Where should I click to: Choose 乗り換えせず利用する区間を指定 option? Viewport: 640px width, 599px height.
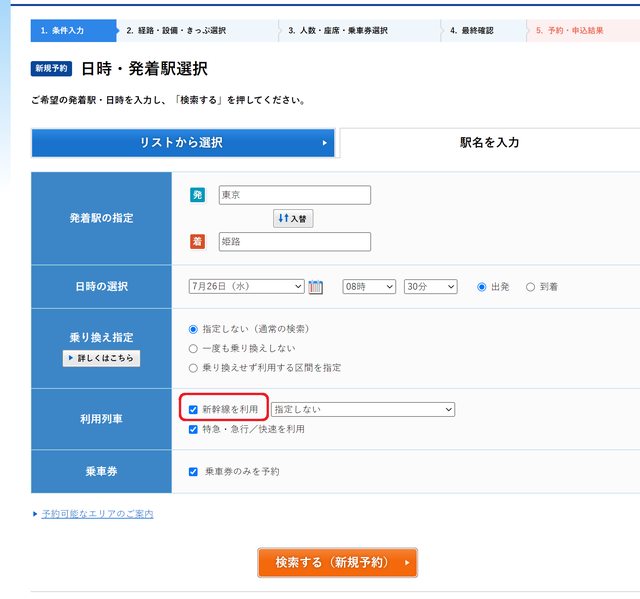(x=194, y=367)
